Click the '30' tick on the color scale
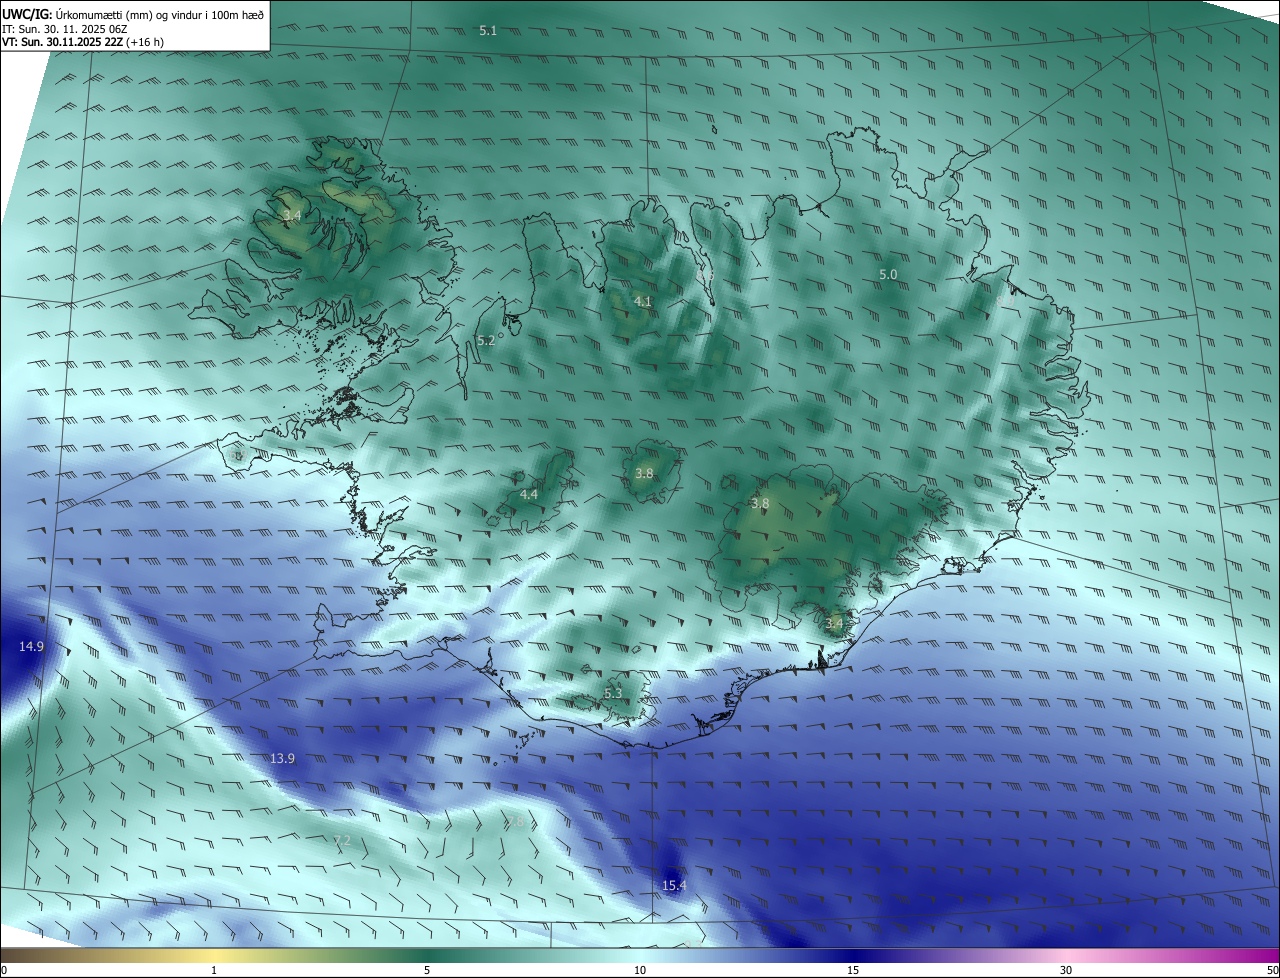1280x978 pixels. [1066, 970]
